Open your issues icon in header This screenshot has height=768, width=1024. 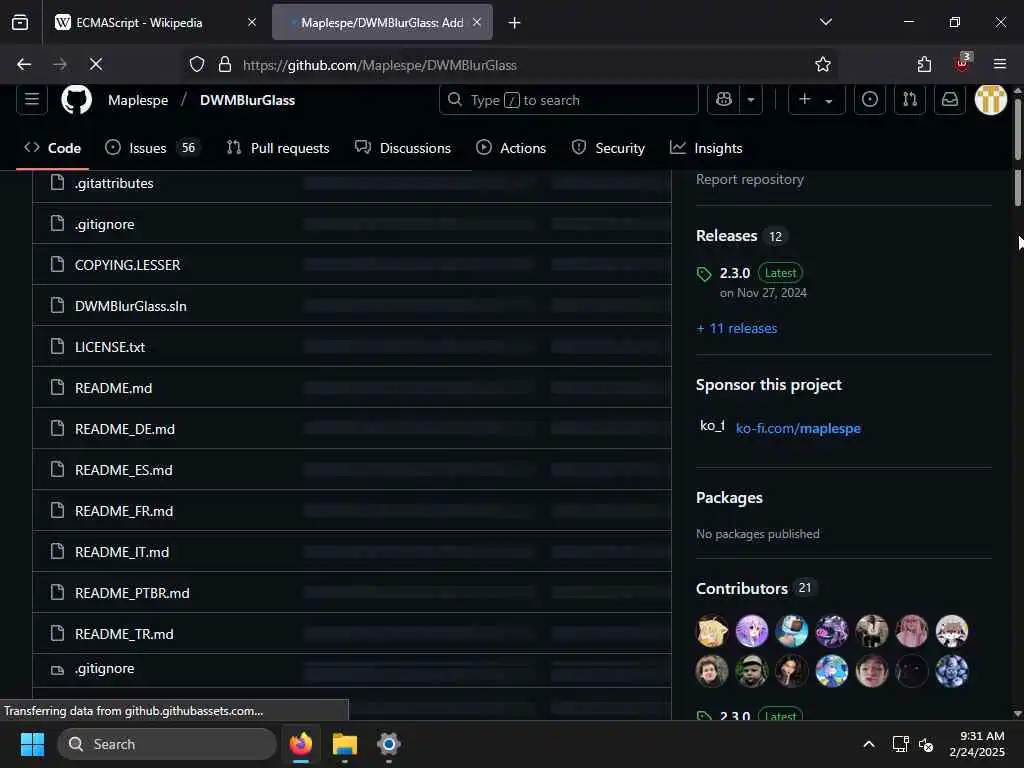[870, 99]
